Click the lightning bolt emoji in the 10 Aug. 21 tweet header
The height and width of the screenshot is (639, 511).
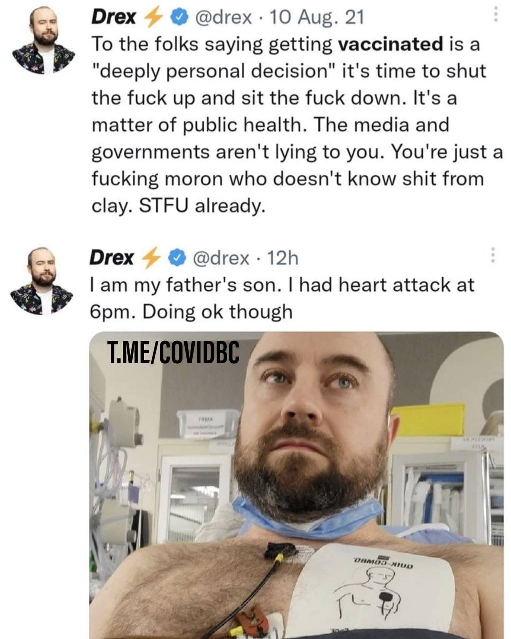click(x=154, y=17)
